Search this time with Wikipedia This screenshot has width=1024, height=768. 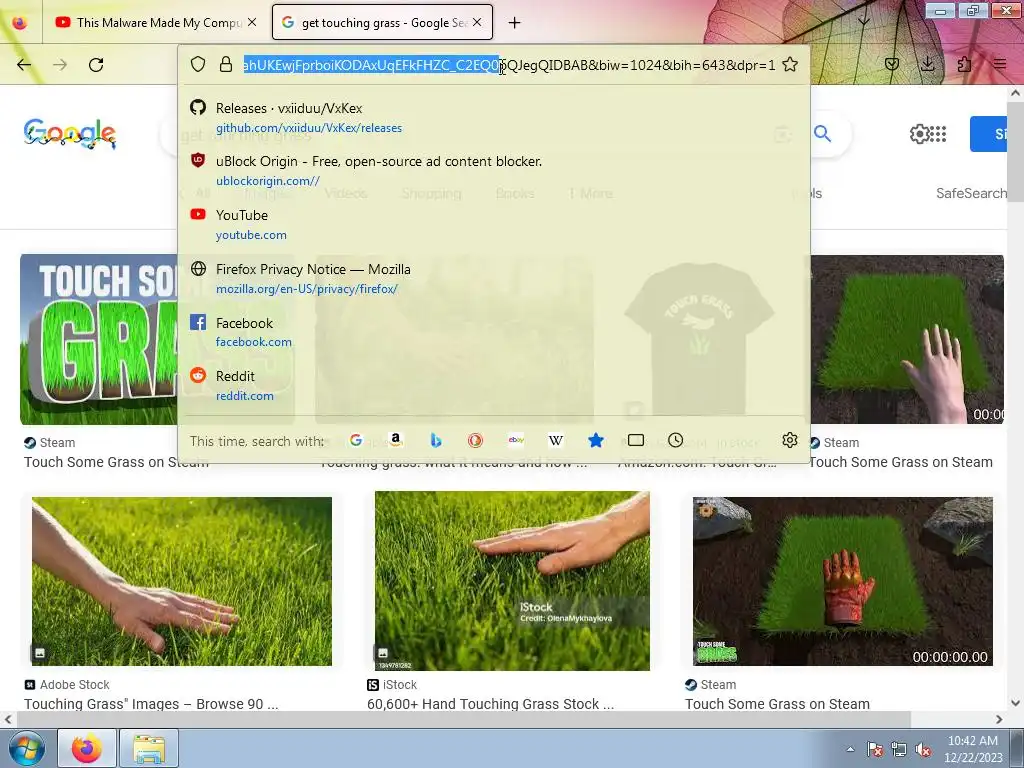point(556,440)
